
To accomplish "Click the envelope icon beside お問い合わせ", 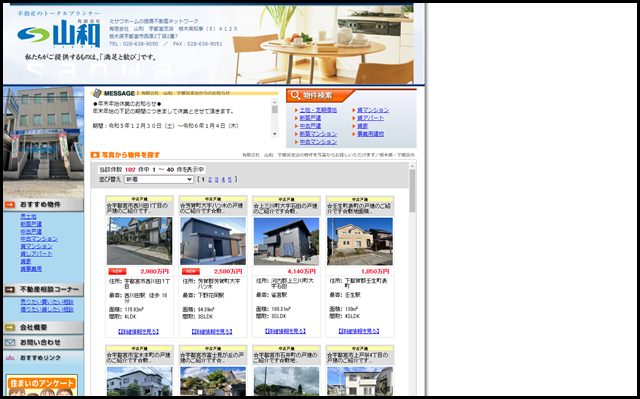I will click(10, 343).
